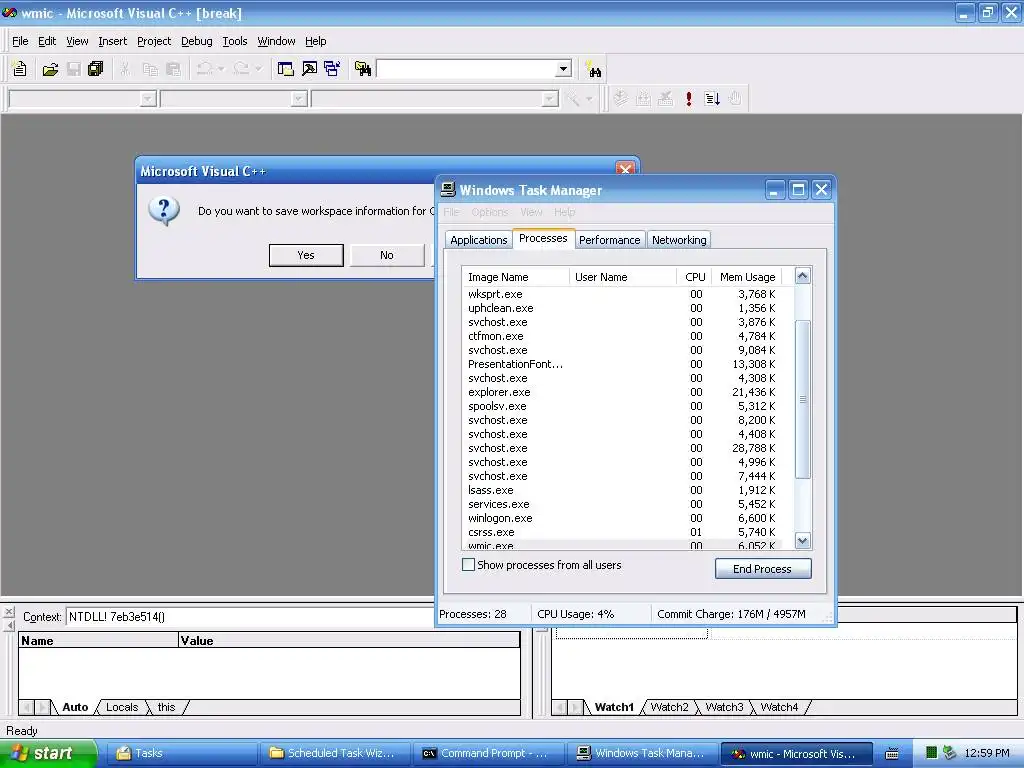Image resolution: width=1024 pixels, height=768 pixels.
Task: Click the red exclamation Execute Program icon
Action: (688, 99)
